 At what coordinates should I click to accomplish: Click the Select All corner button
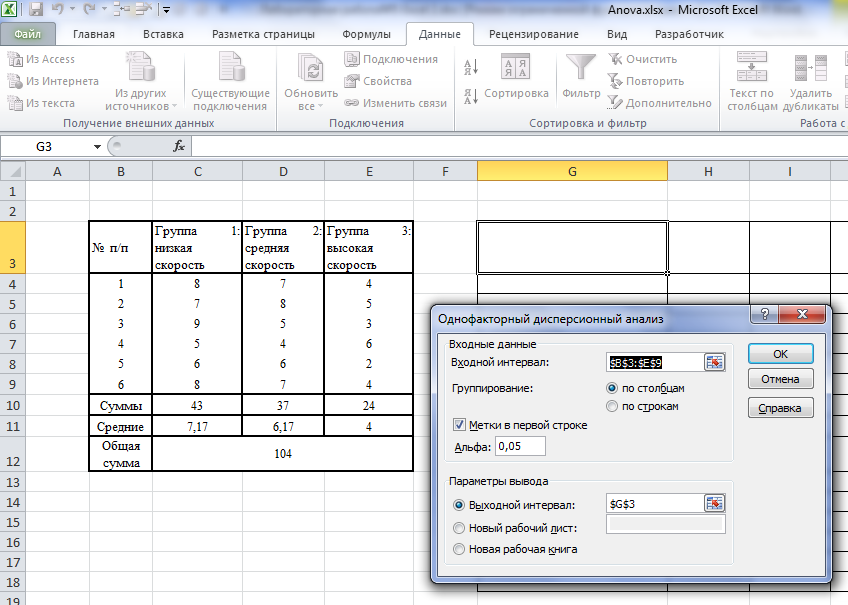click(x=13, y=171)
